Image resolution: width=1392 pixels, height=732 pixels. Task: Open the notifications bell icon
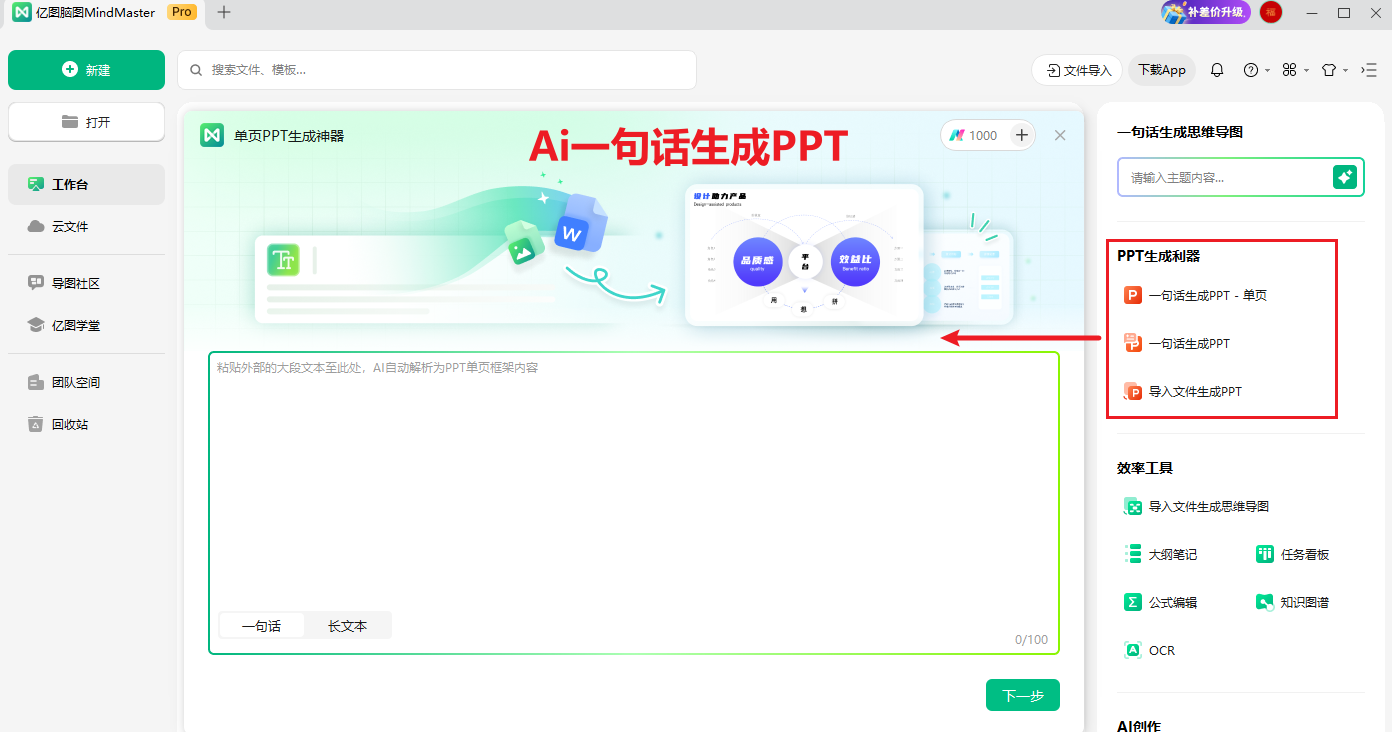tap(1217, 70)
